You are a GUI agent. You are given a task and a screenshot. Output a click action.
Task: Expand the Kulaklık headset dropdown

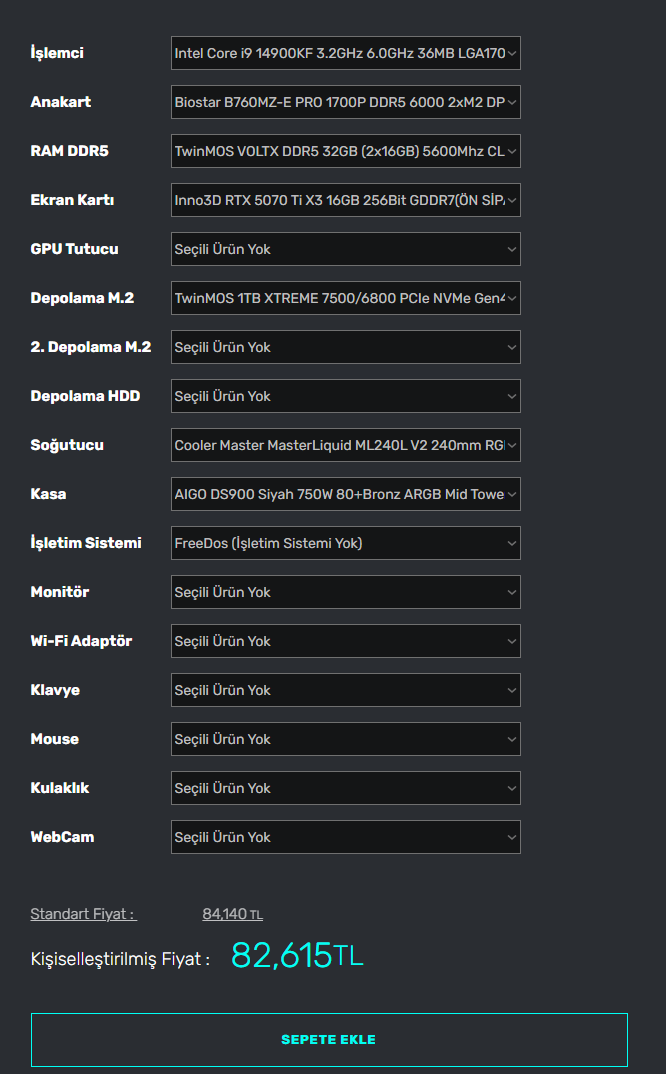tap(345, 788)
